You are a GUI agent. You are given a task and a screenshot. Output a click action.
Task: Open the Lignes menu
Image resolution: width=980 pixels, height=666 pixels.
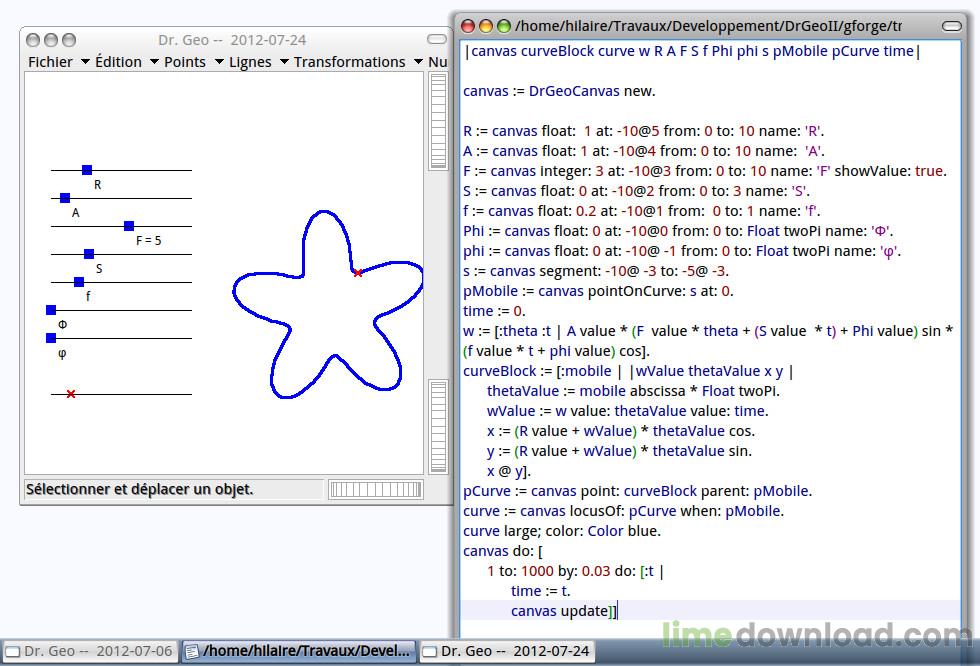coord(250,62)
